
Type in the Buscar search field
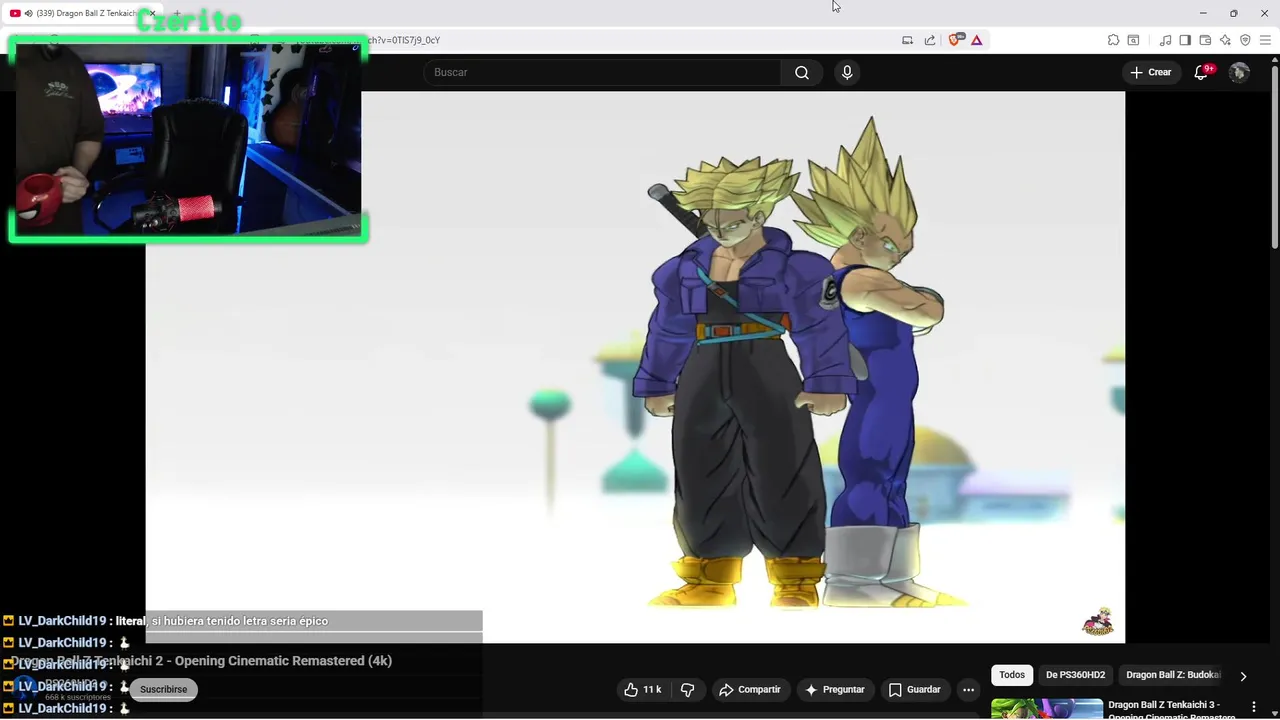602,72
